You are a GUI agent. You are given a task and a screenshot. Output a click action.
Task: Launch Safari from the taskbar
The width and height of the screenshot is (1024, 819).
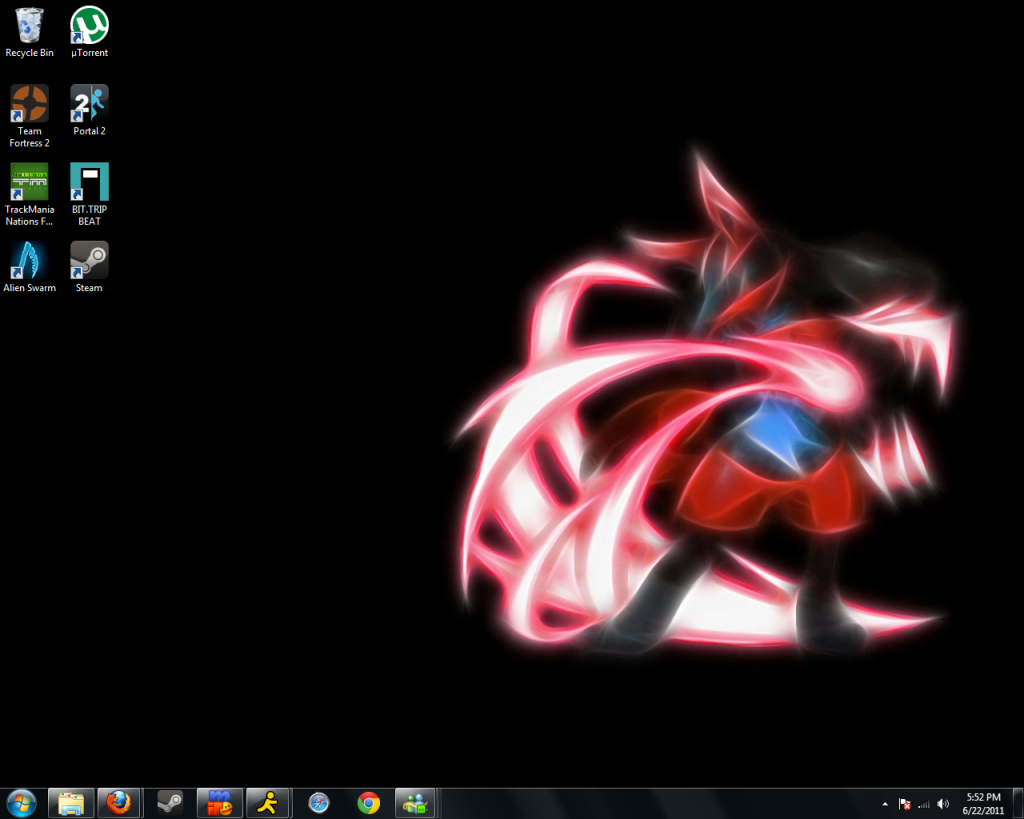coord(319,803)
